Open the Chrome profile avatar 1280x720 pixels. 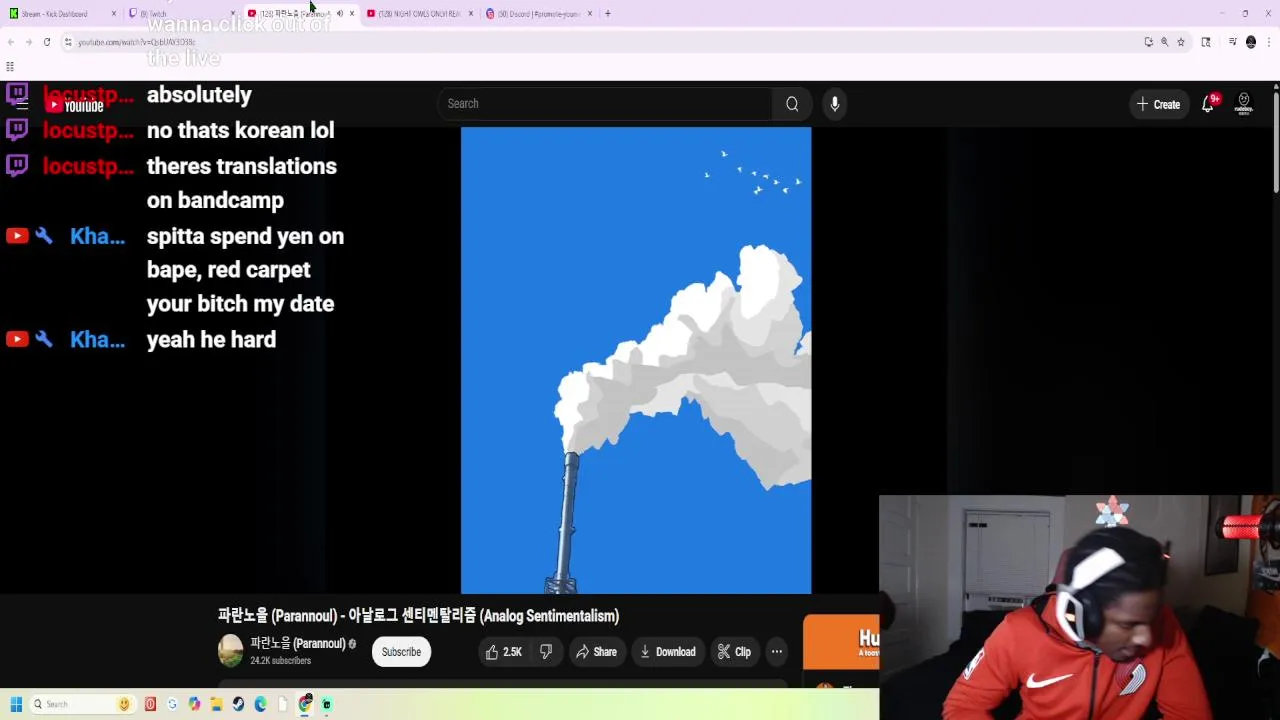(x=1251, y=42)
